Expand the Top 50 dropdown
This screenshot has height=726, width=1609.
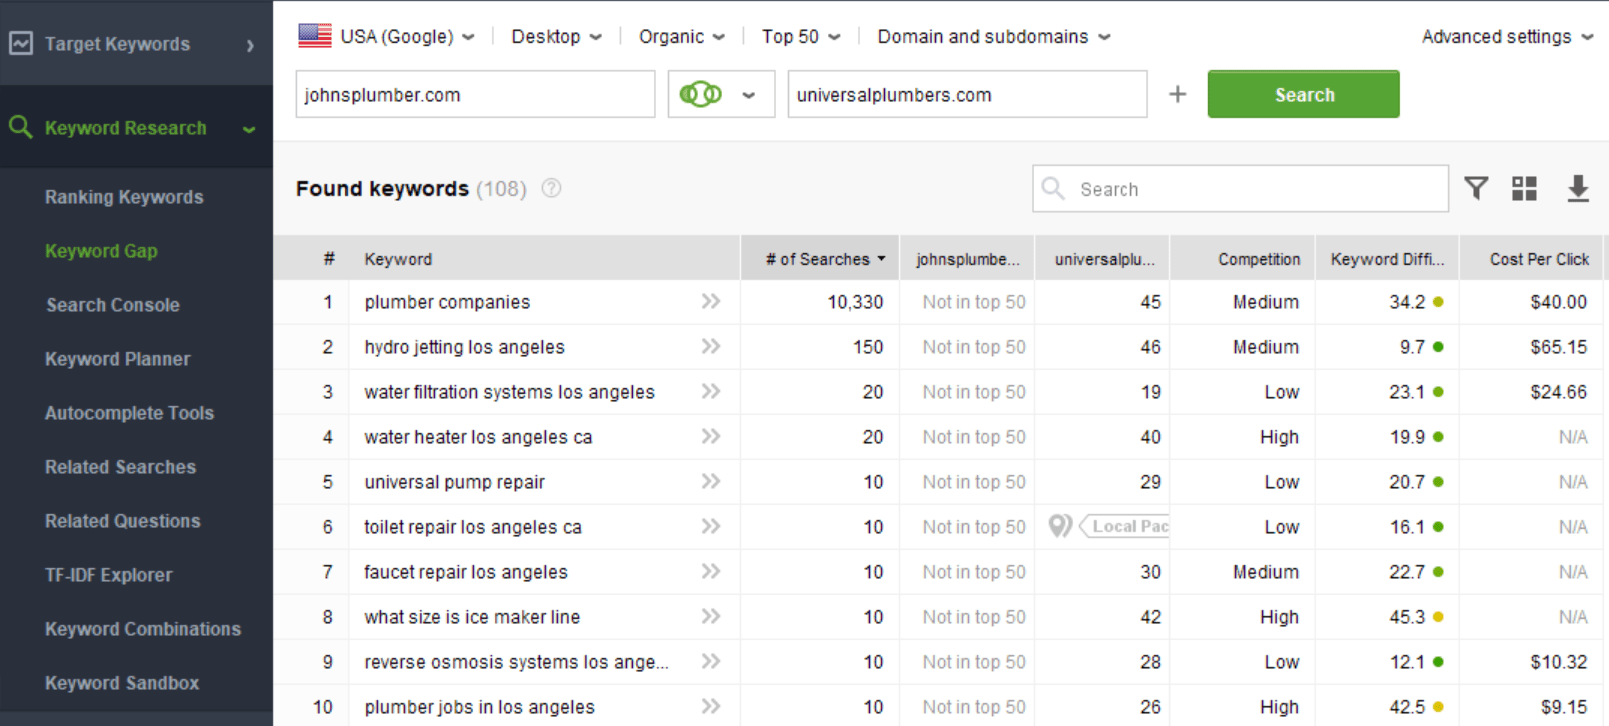coord(801,36)
